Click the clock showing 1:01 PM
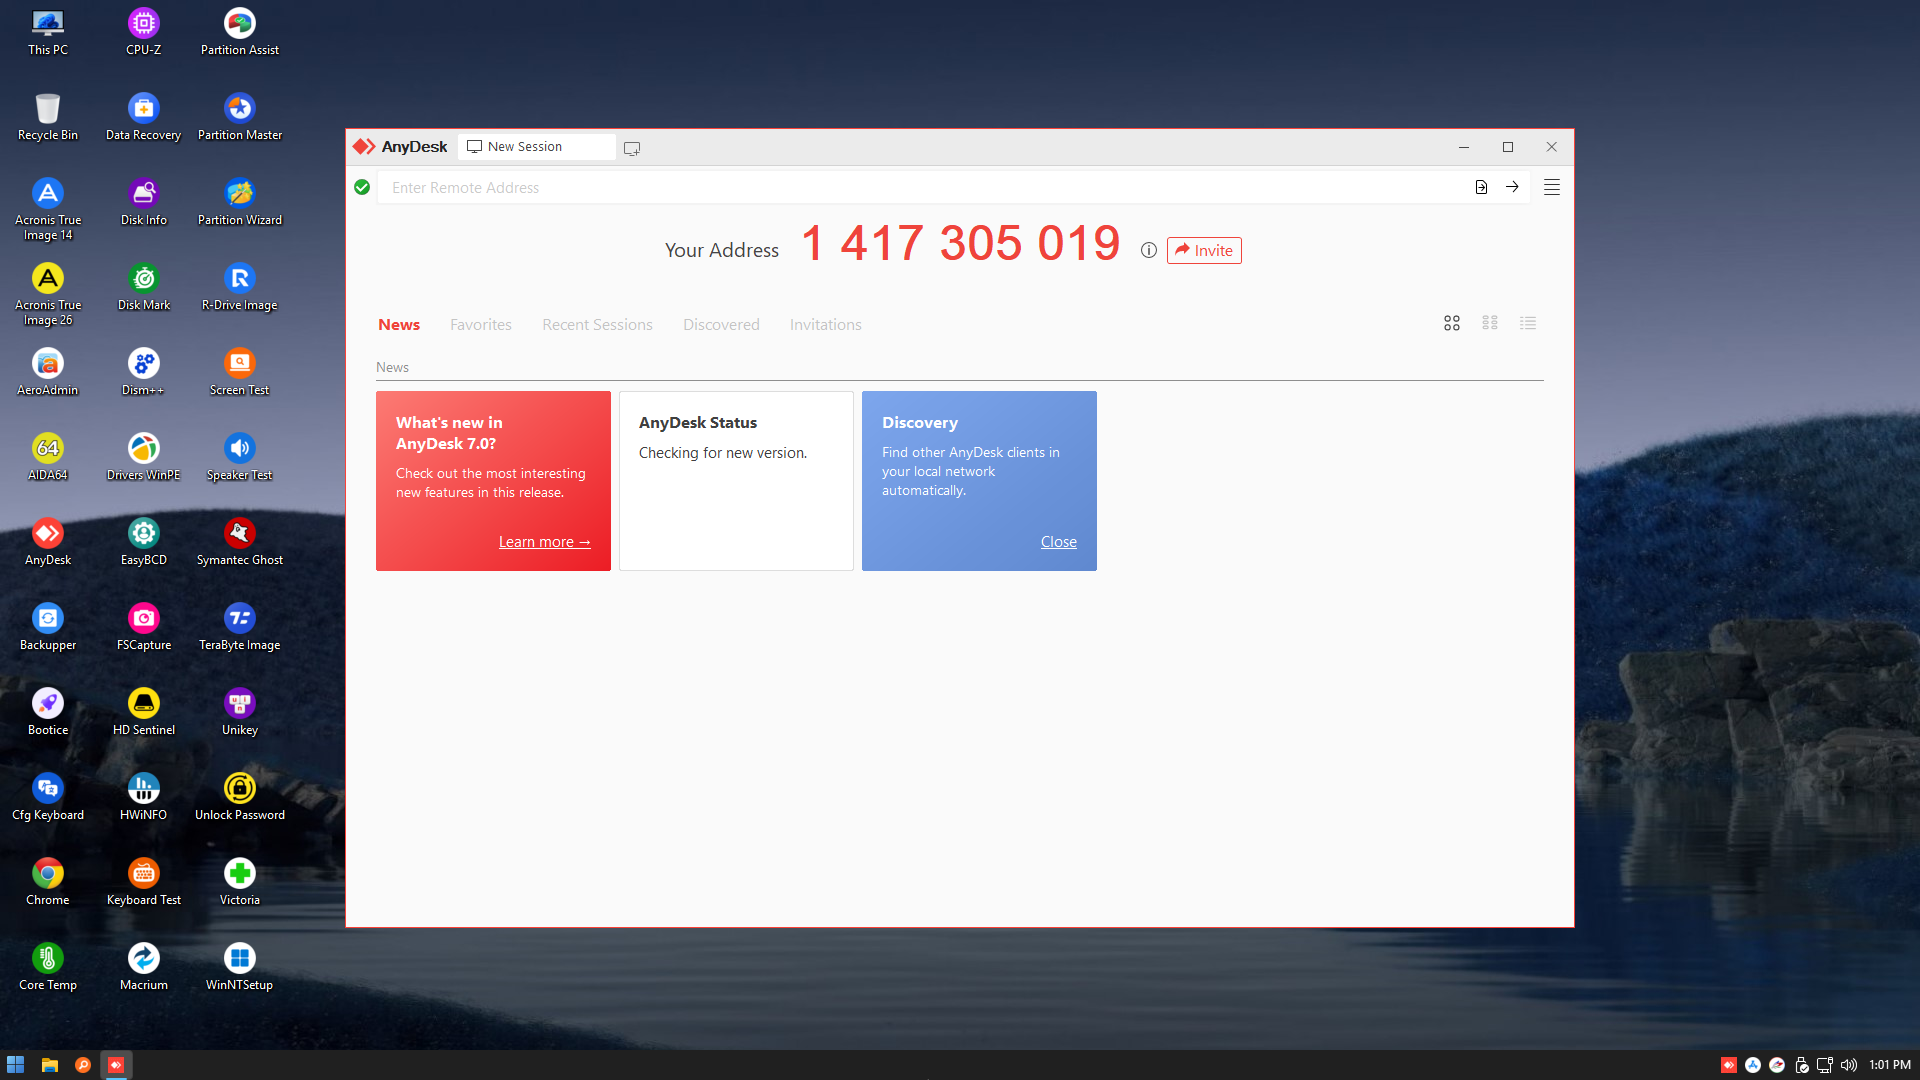 (1890, 1065)
